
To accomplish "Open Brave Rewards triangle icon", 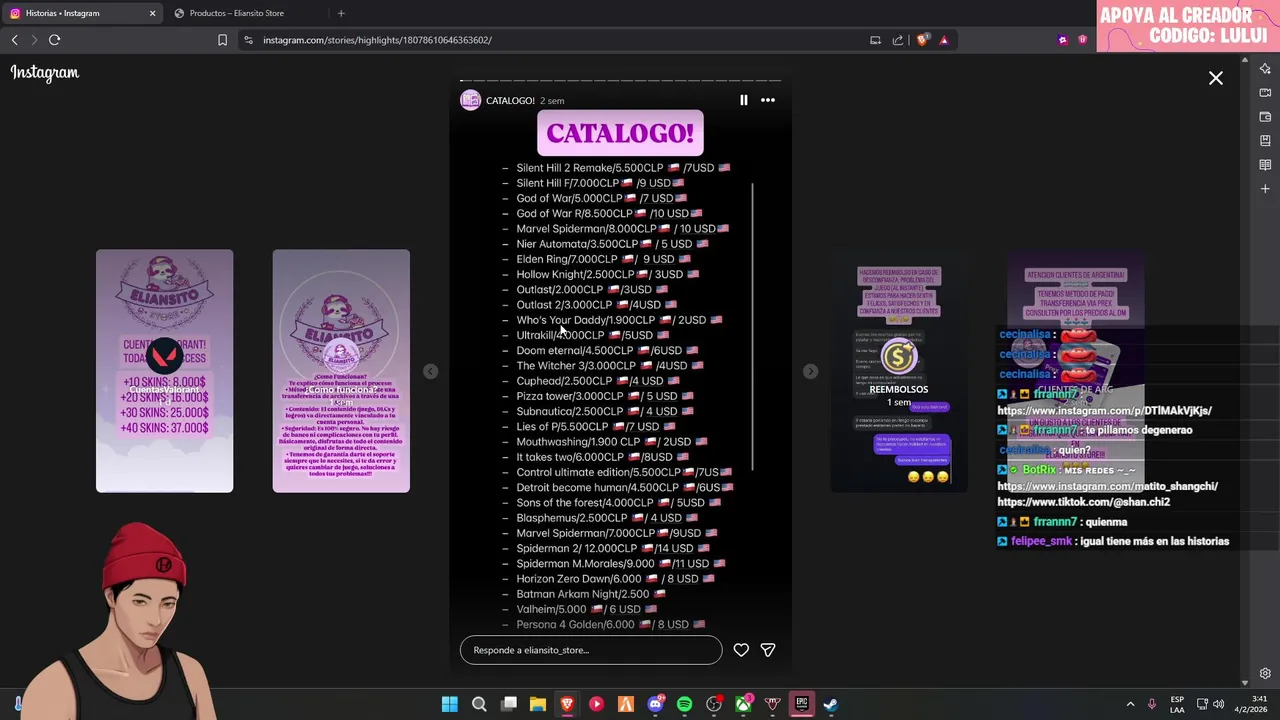I will 944,40.
